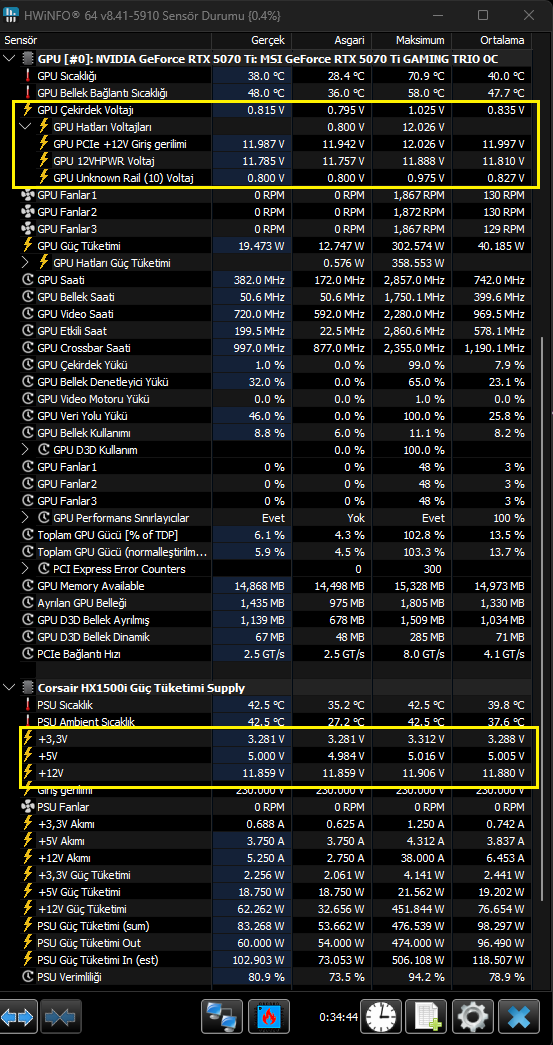Image resolution: width=553 pixels, height=1045 pixels.
Task: Click chip icon beside Corsair HX1500i header
Action: 28,687
